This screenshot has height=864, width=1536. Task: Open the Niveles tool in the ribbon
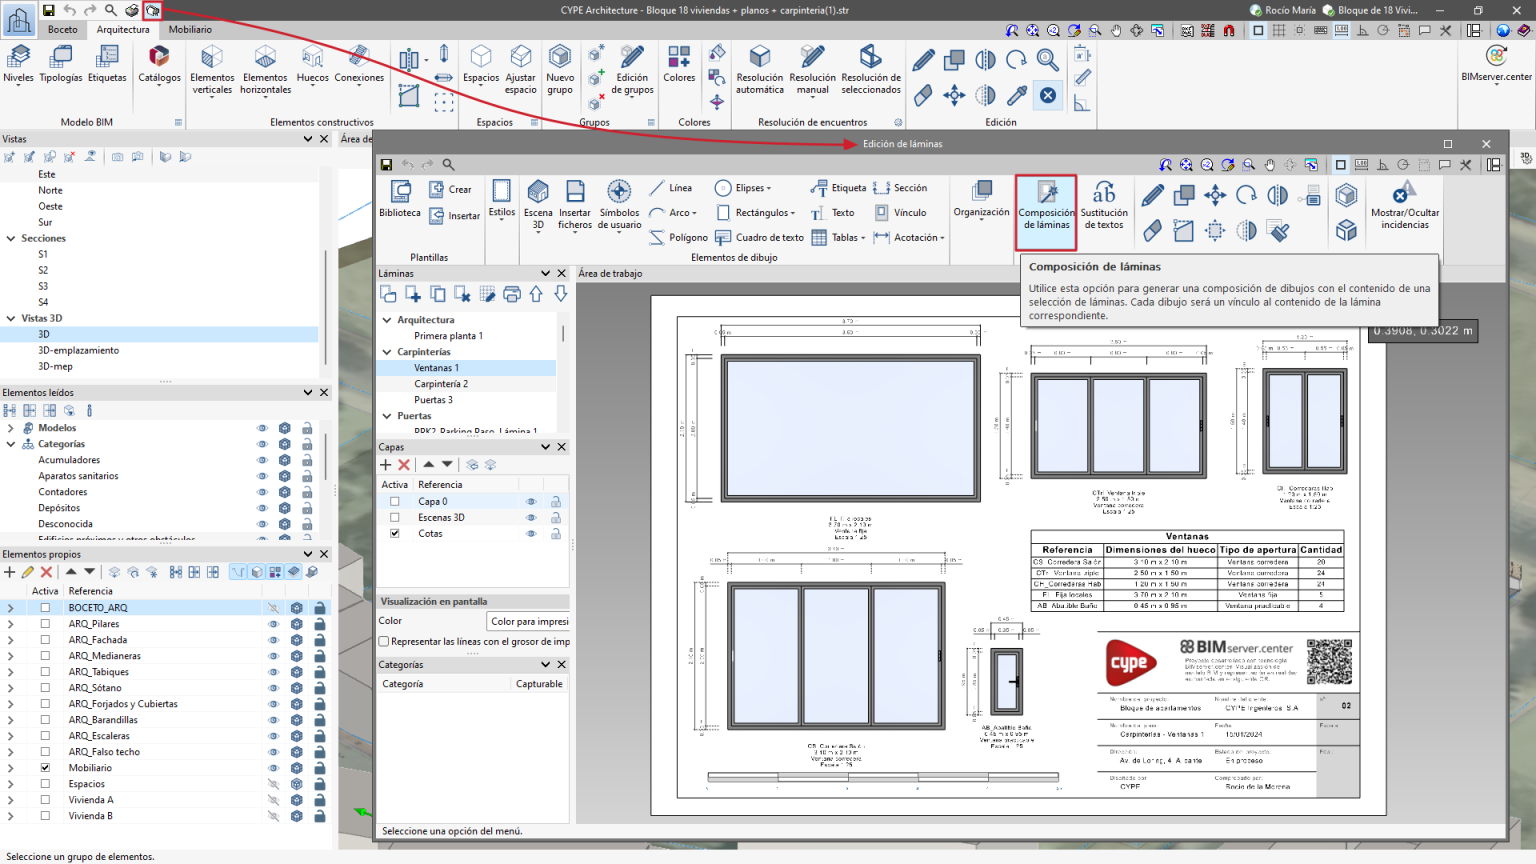point(18,64)
